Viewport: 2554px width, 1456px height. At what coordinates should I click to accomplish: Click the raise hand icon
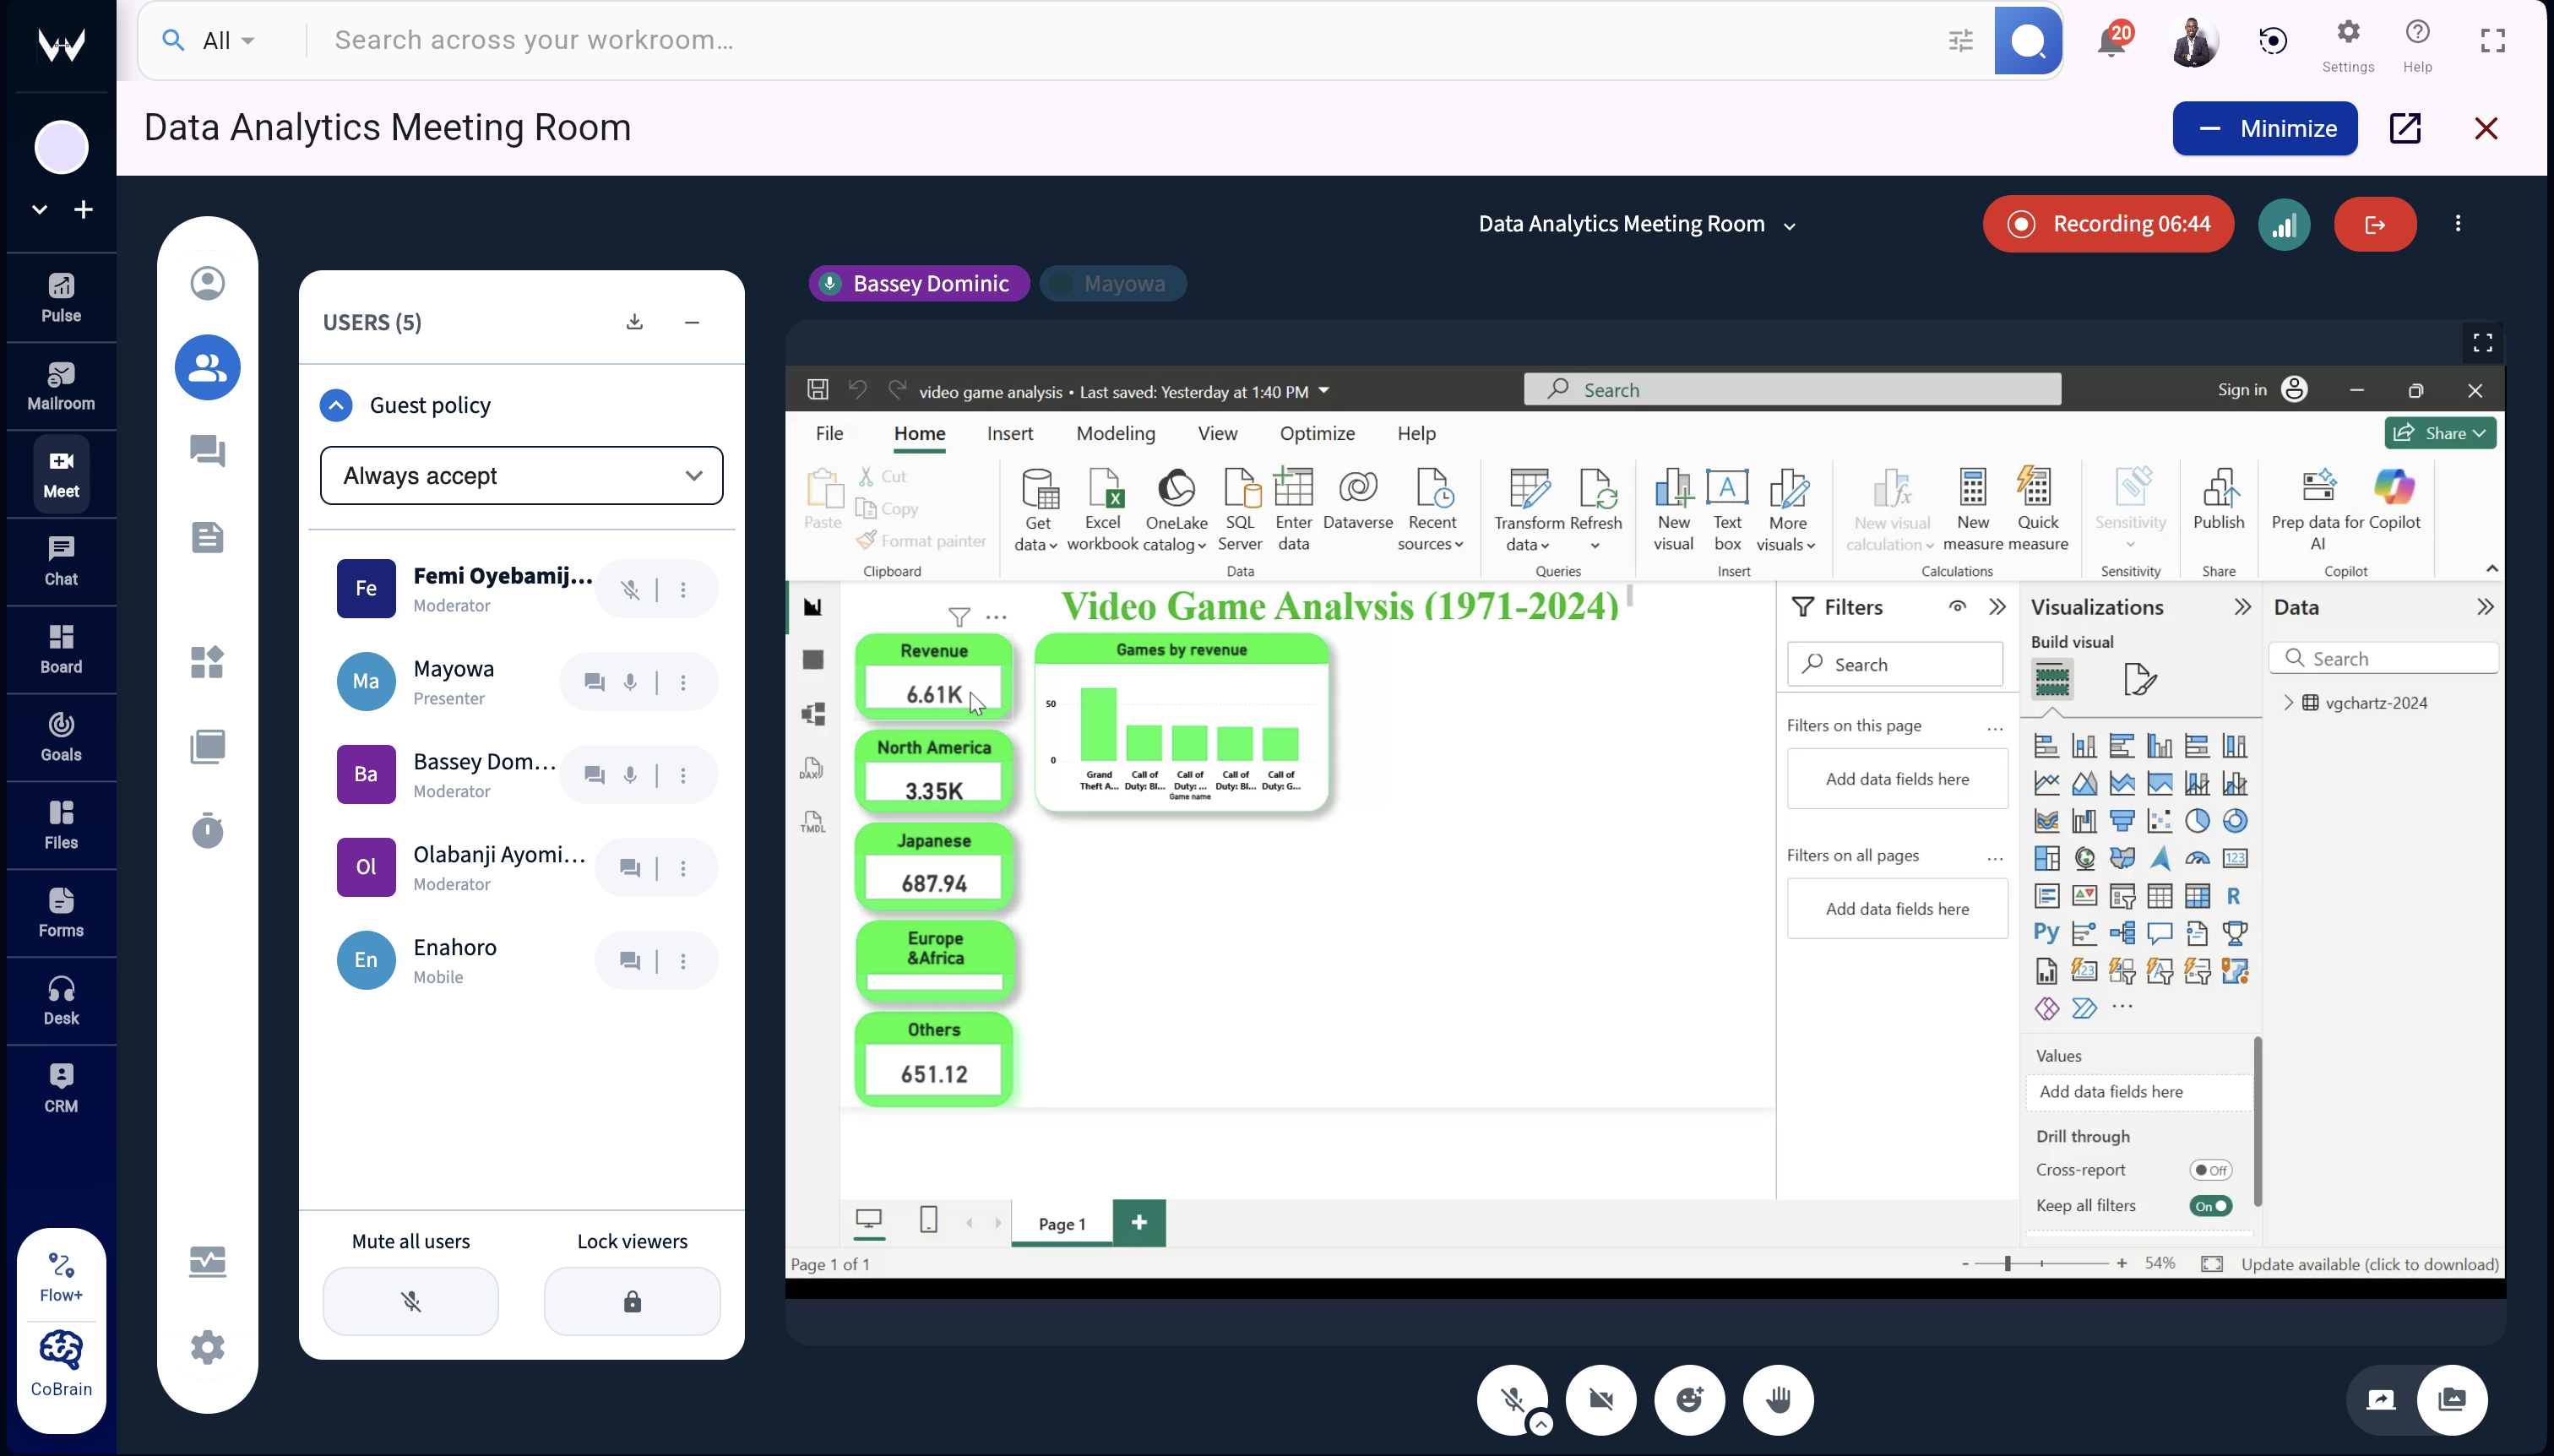(x=1777, y=1399)
